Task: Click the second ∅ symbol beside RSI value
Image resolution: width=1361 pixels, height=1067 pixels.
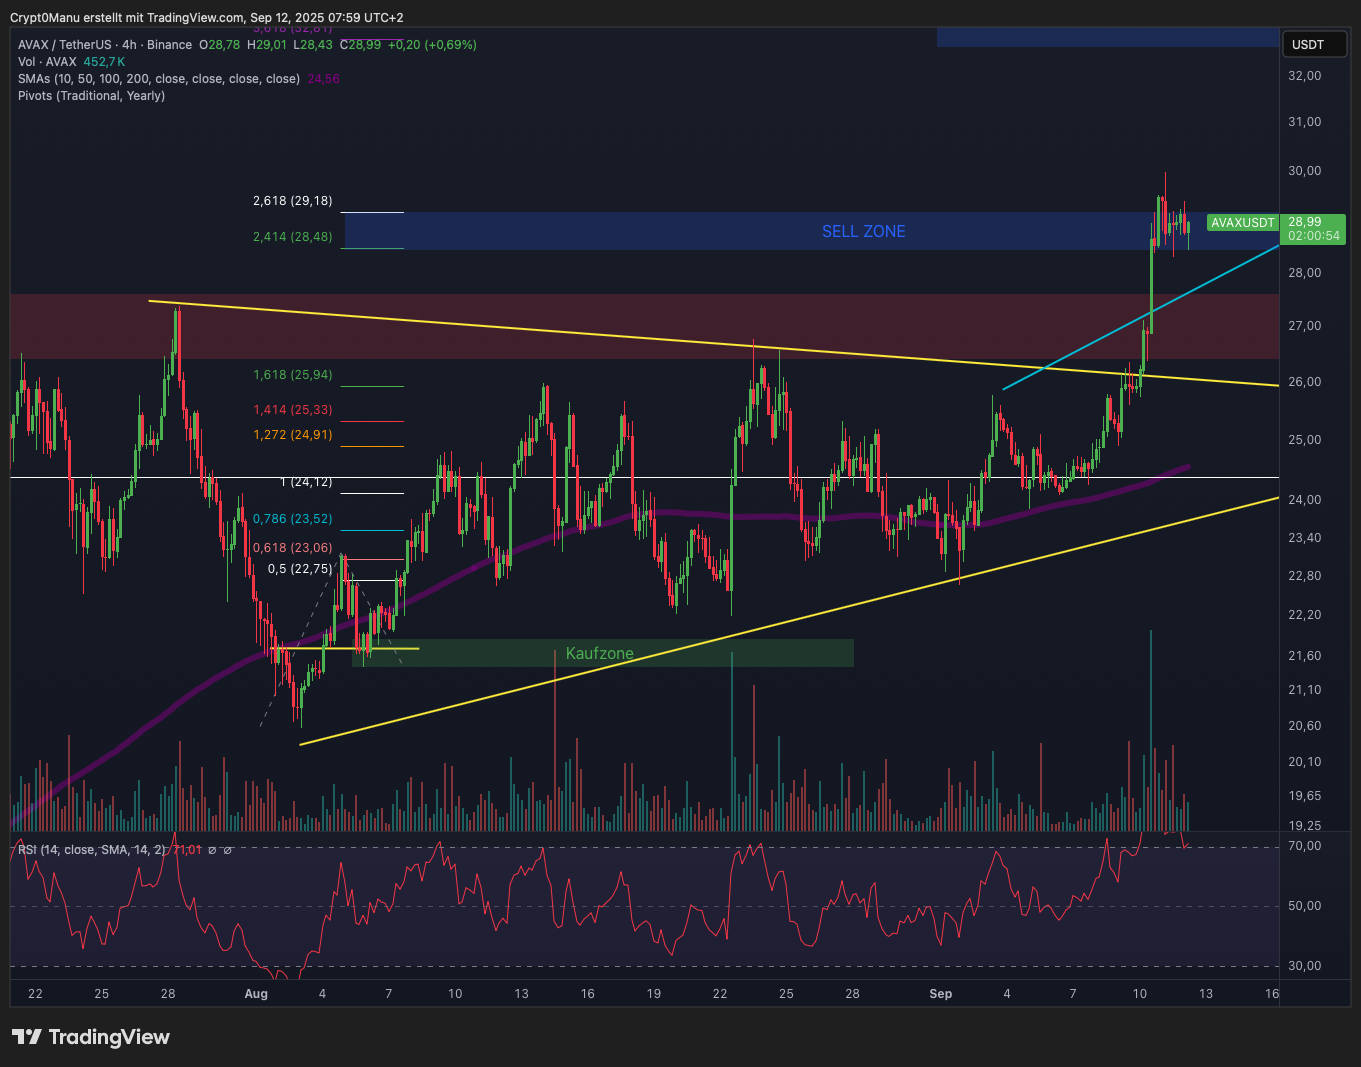Action: pos(228,850)
